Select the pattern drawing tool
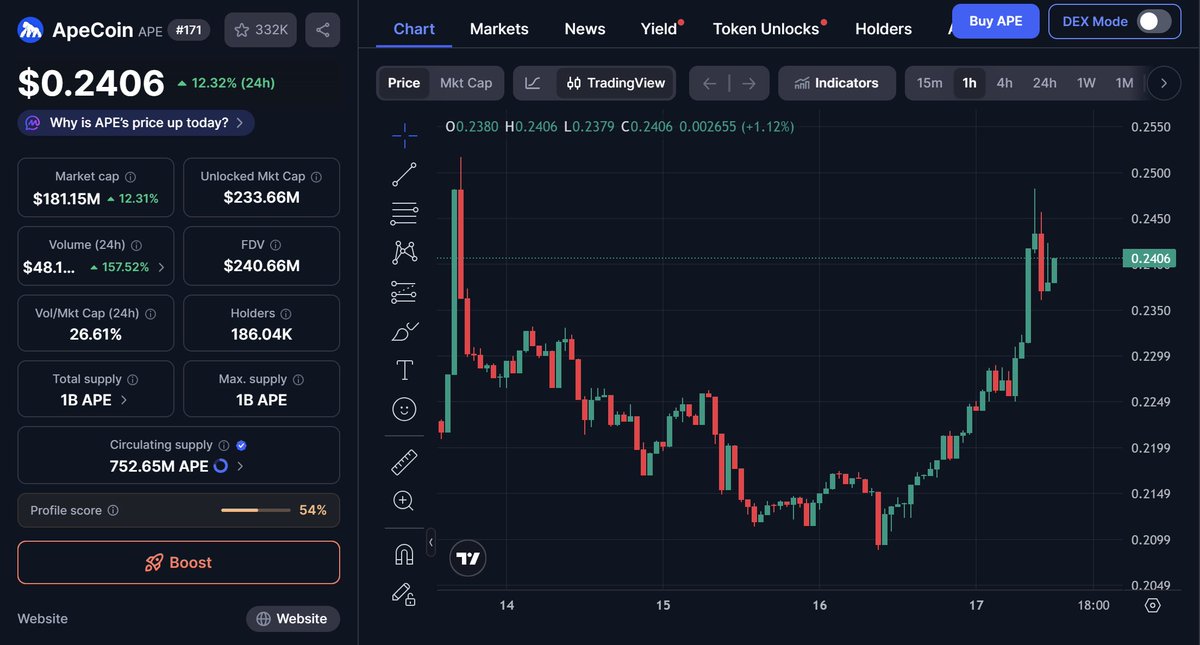This screenshot has height=645, width=1200. (404, 252)
